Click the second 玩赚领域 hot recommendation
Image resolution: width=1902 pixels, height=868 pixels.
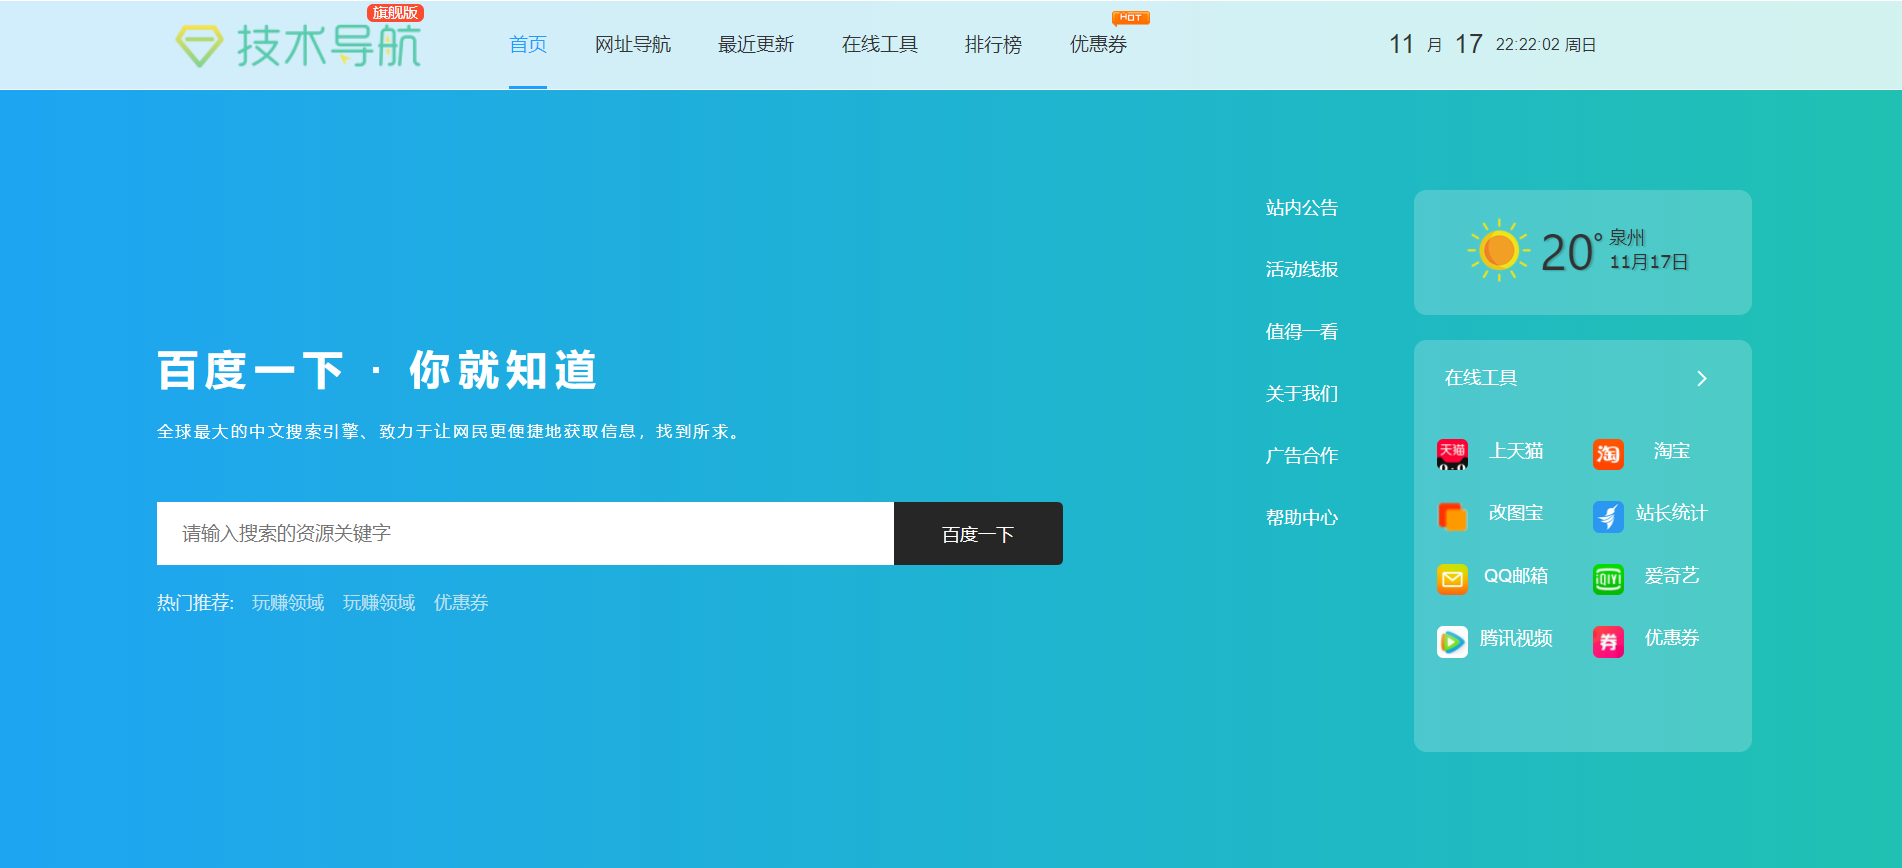(379, 603)
